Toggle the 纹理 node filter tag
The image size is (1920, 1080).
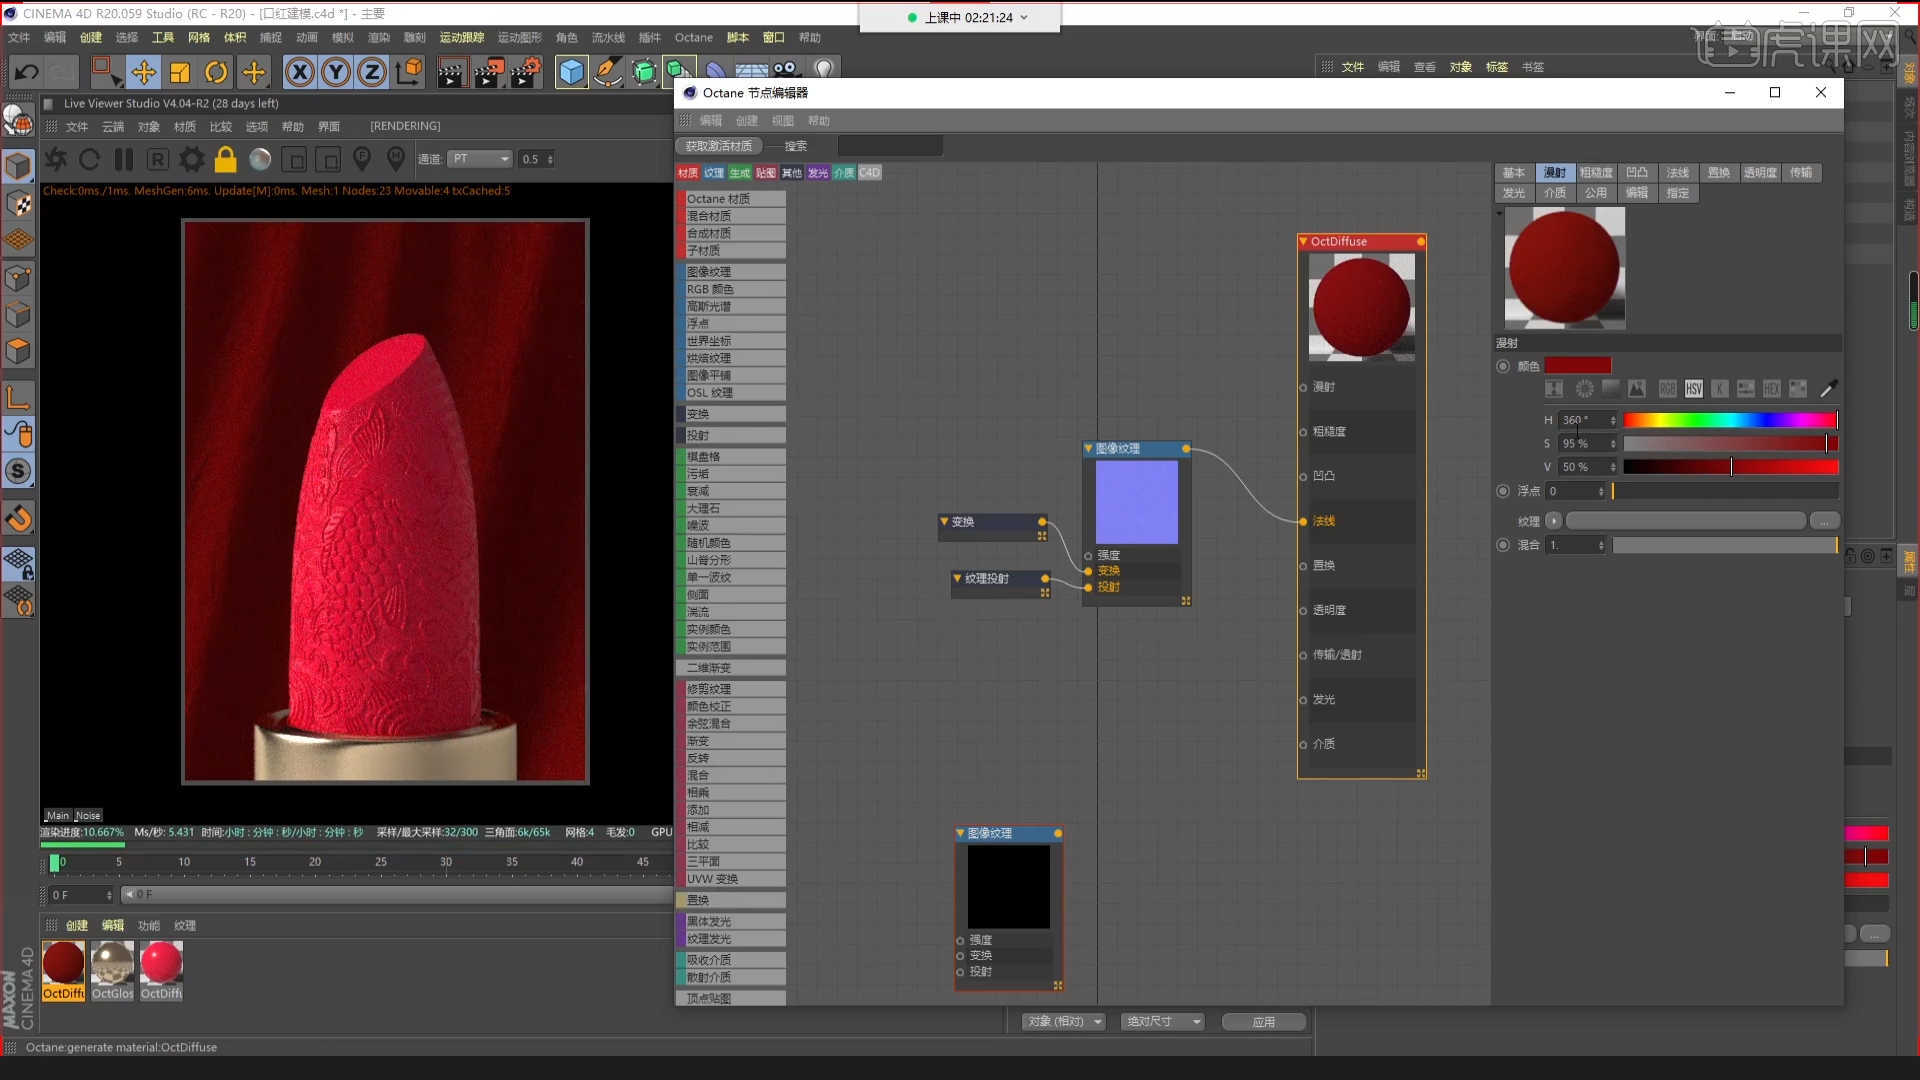tap(714, 173)
